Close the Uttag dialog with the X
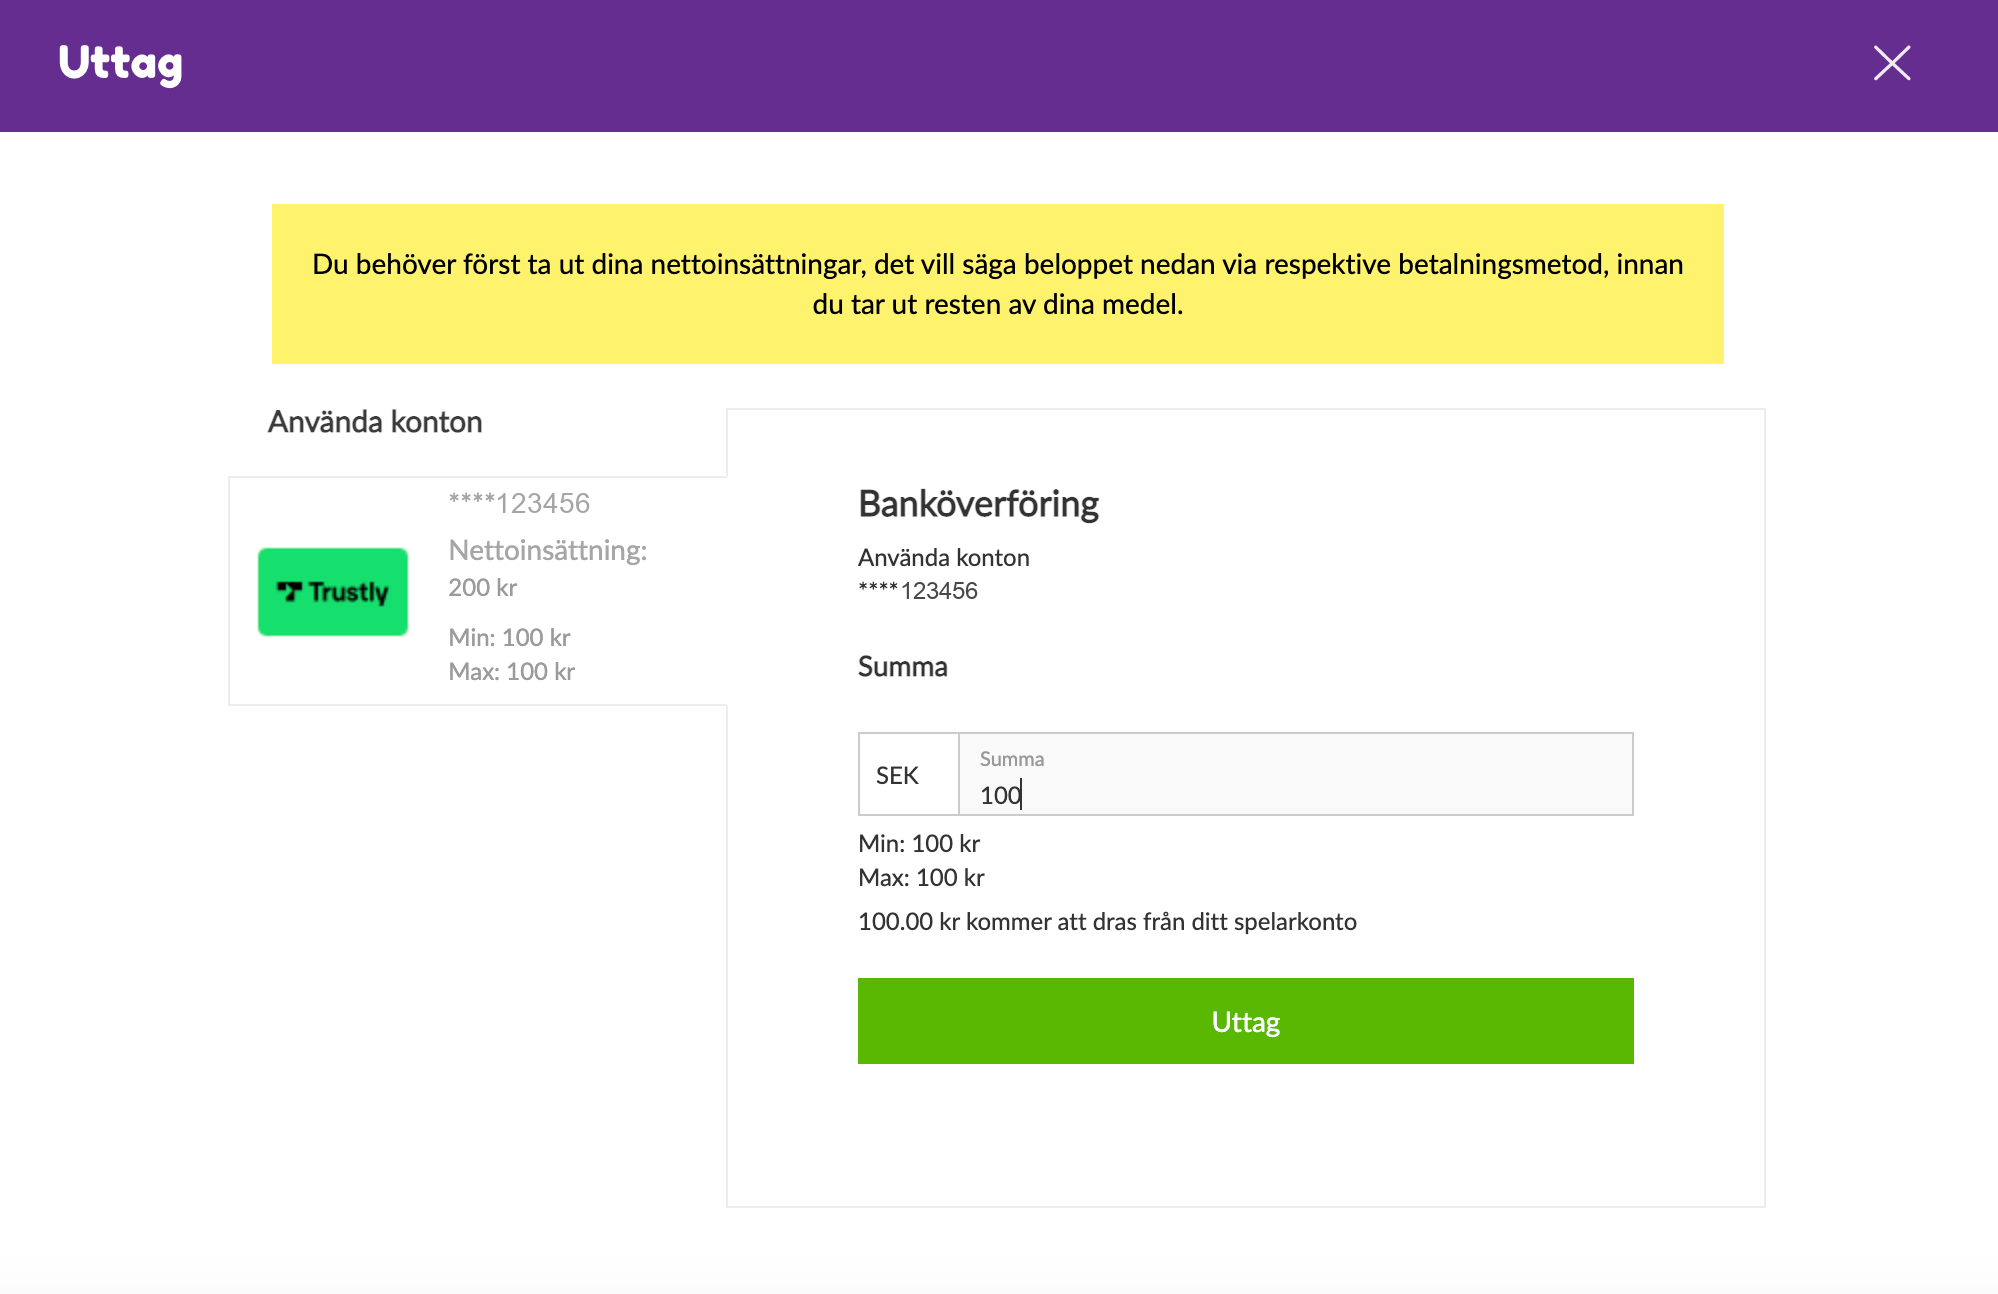 1891,63
